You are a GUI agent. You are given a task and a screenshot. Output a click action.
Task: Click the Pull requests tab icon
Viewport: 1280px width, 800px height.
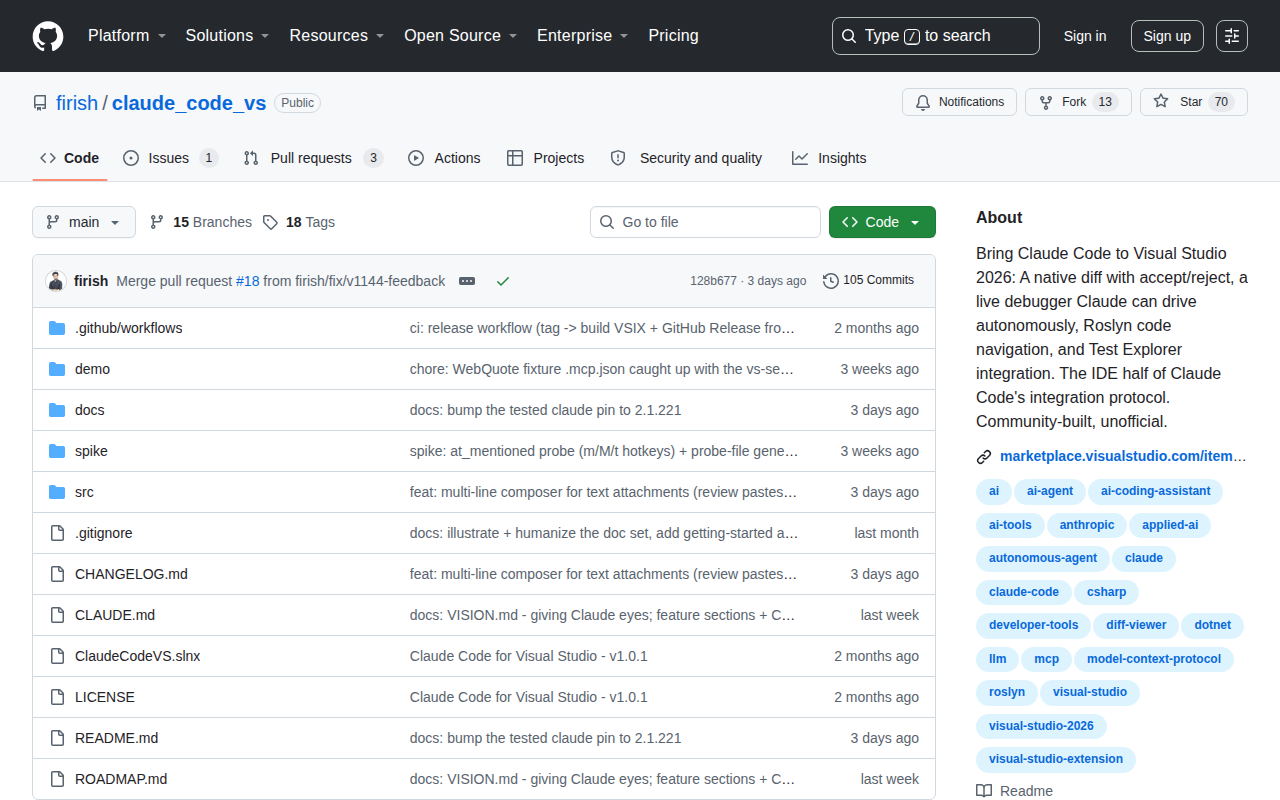pyautogui.click(x=251, y=158)
